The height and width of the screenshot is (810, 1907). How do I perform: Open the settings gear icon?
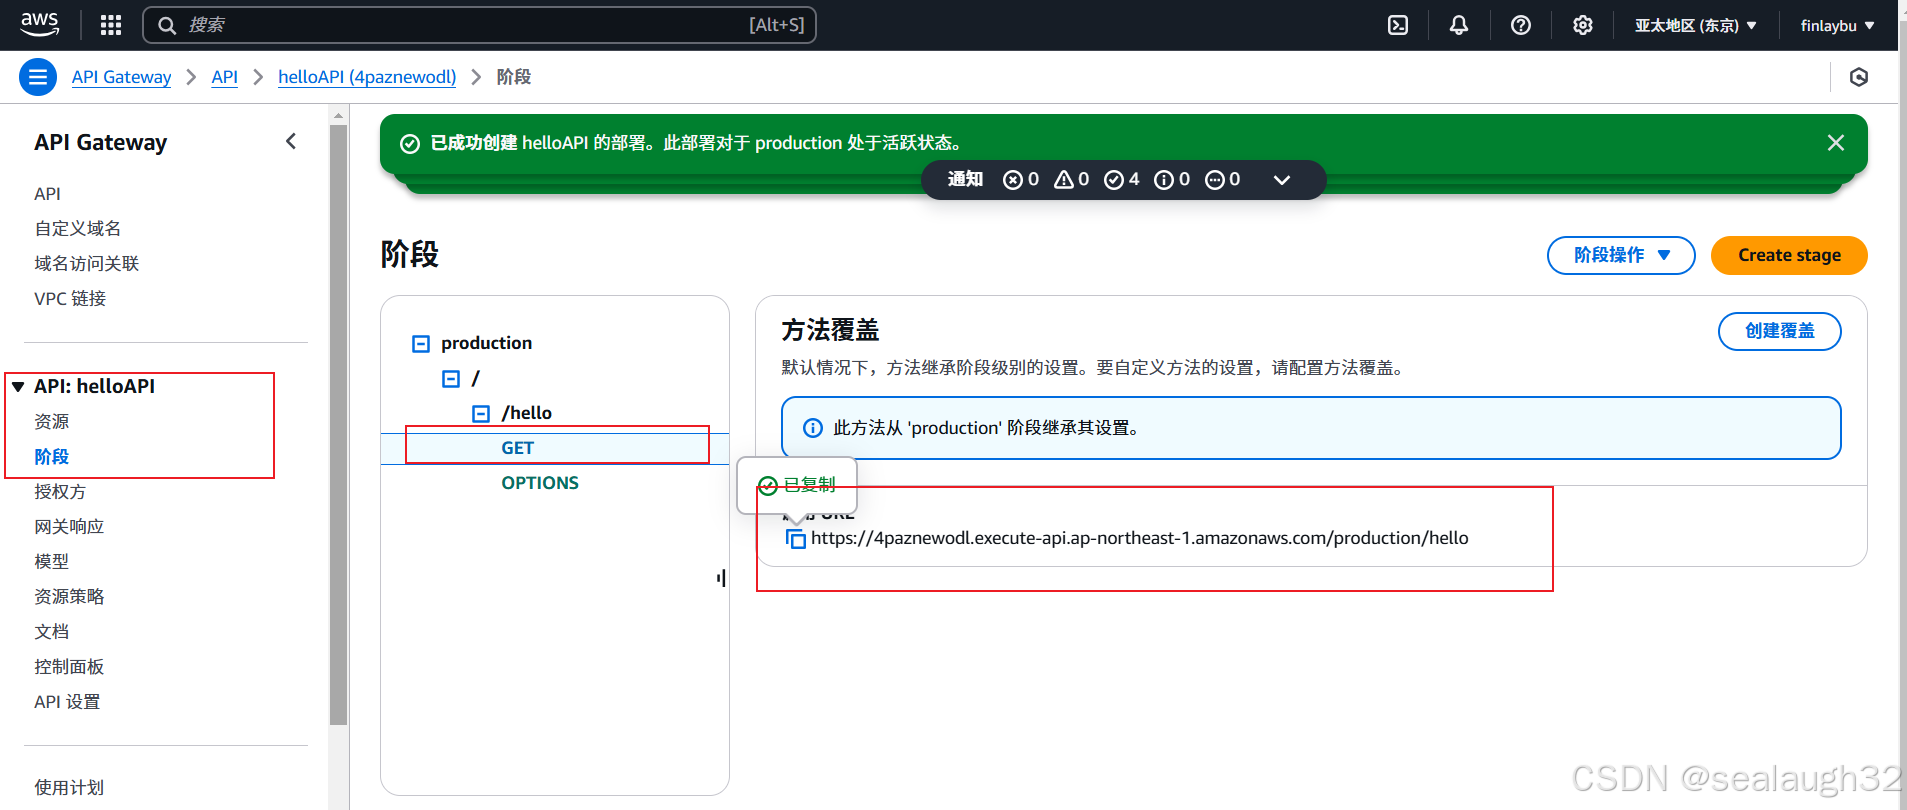tap(1583, 25)
